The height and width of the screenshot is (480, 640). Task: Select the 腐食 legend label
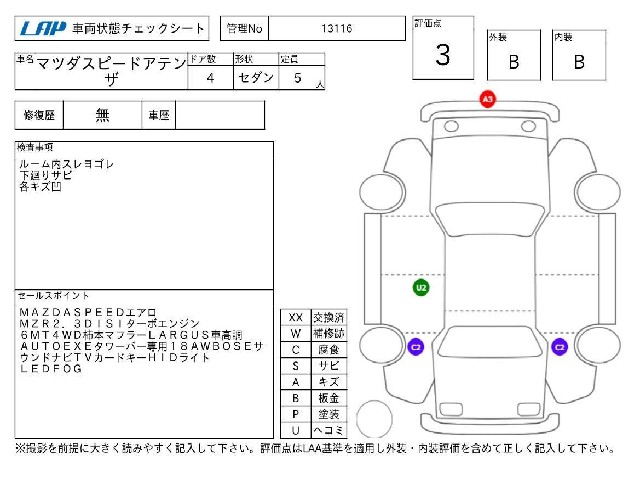329,350
